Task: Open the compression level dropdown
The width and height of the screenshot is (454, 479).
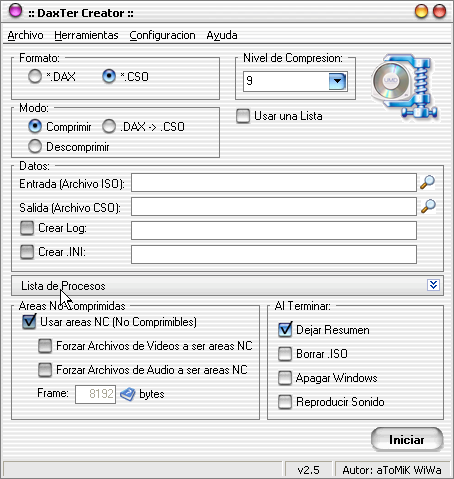Action: click(337, 81)
